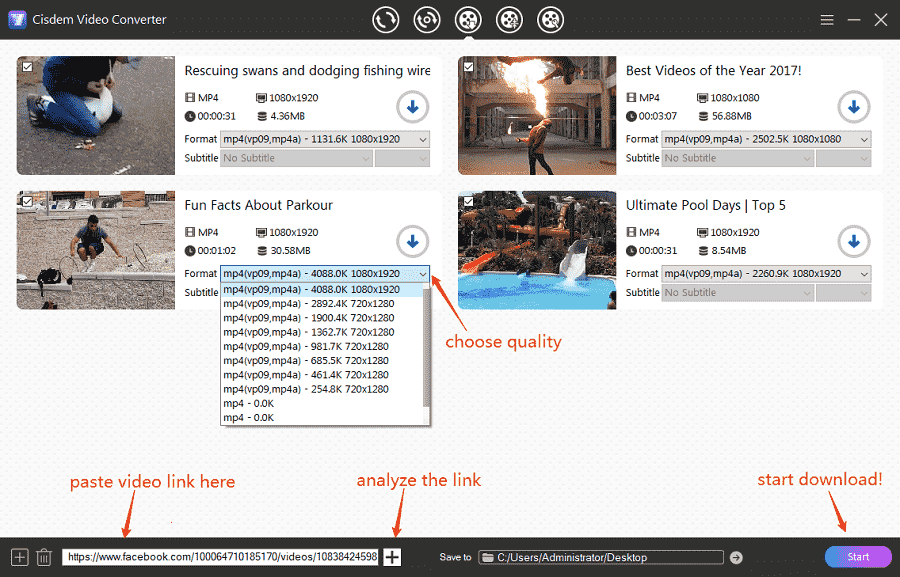Image resolution: width=900 pixels, height=577 pixels.
Task: Download the Ultimate Pool Days video
Action: pos(854,242)
